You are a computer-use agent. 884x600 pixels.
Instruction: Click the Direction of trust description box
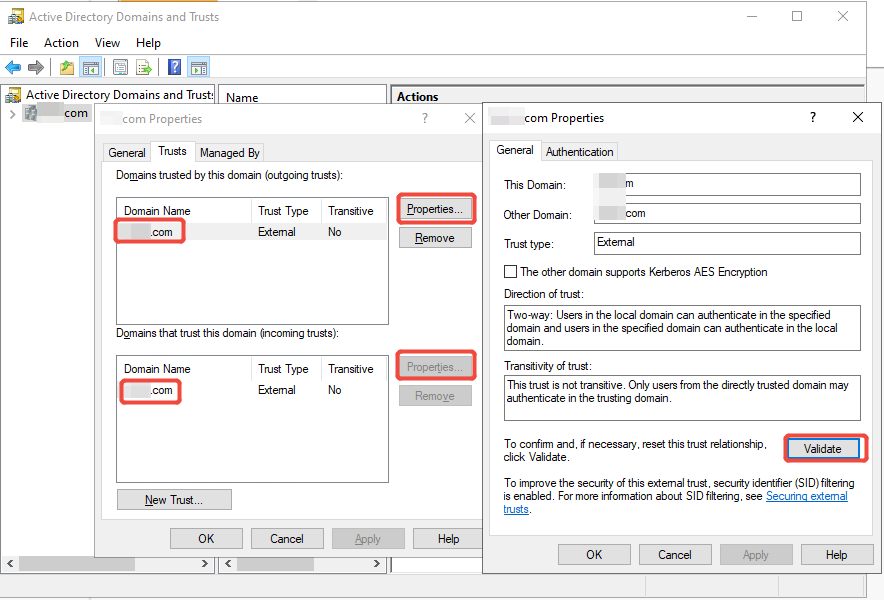point(682,328)
